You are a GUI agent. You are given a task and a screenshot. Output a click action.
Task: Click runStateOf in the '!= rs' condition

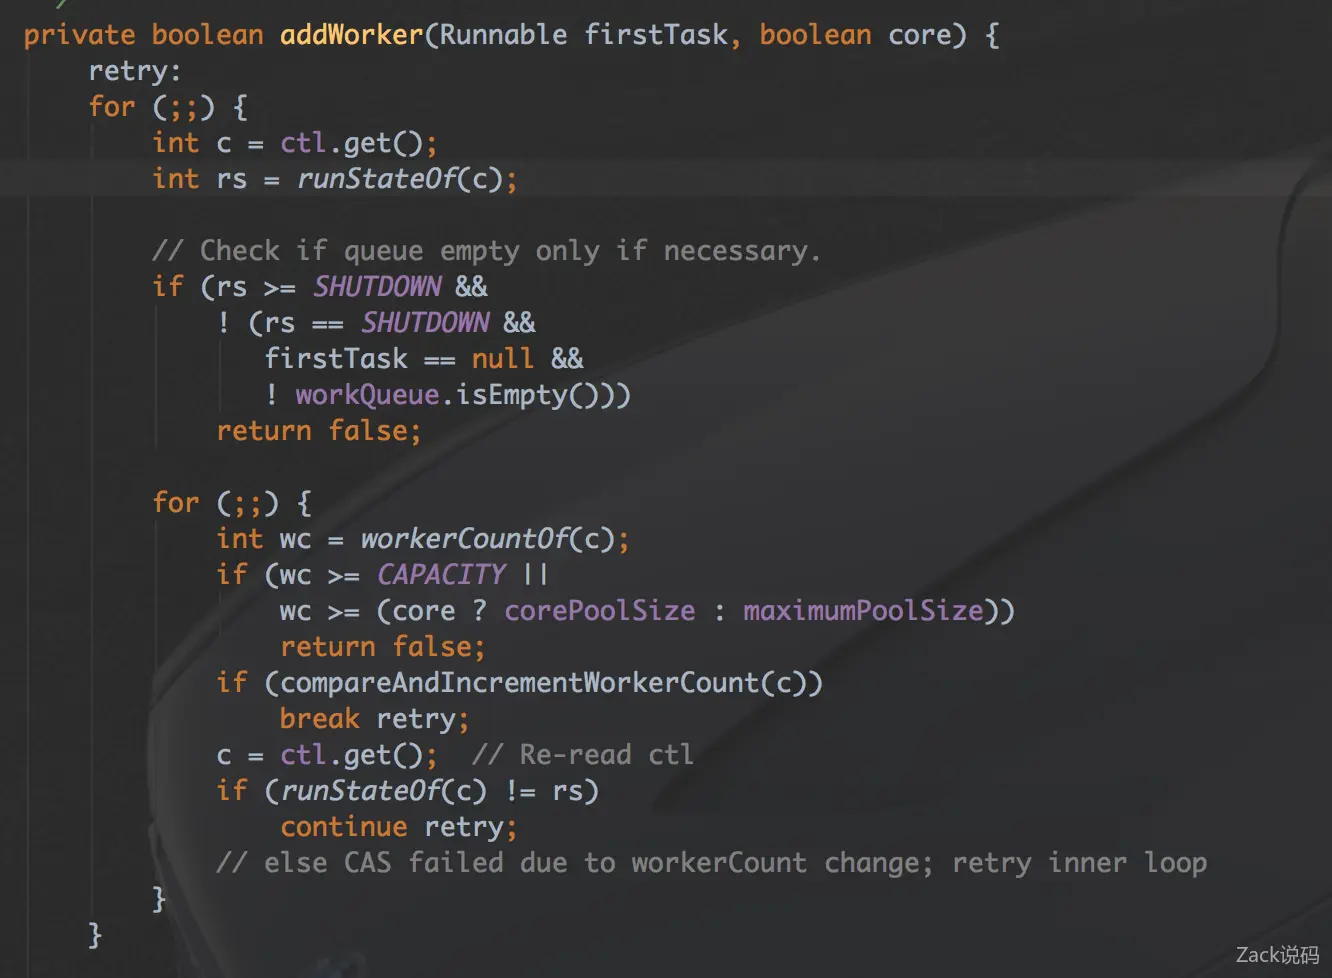click(x=361, y=791)
